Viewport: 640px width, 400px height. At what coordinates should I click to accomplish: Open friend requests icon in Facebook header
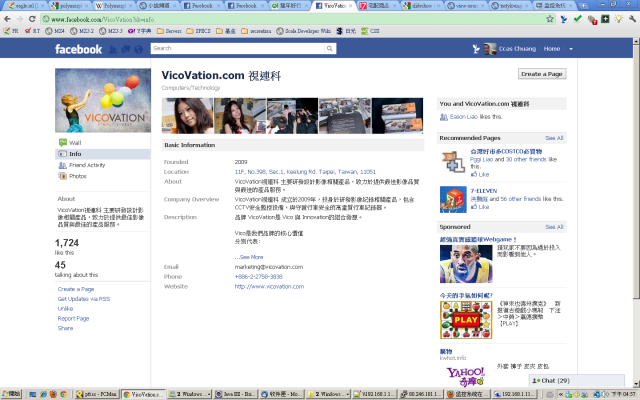pyautogui.click(x=113, y=49)
